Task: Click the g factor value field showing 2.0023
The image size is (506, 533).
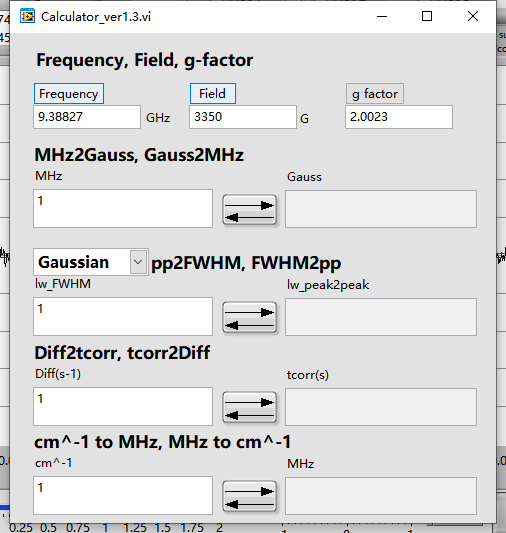Action: [399, 117]
